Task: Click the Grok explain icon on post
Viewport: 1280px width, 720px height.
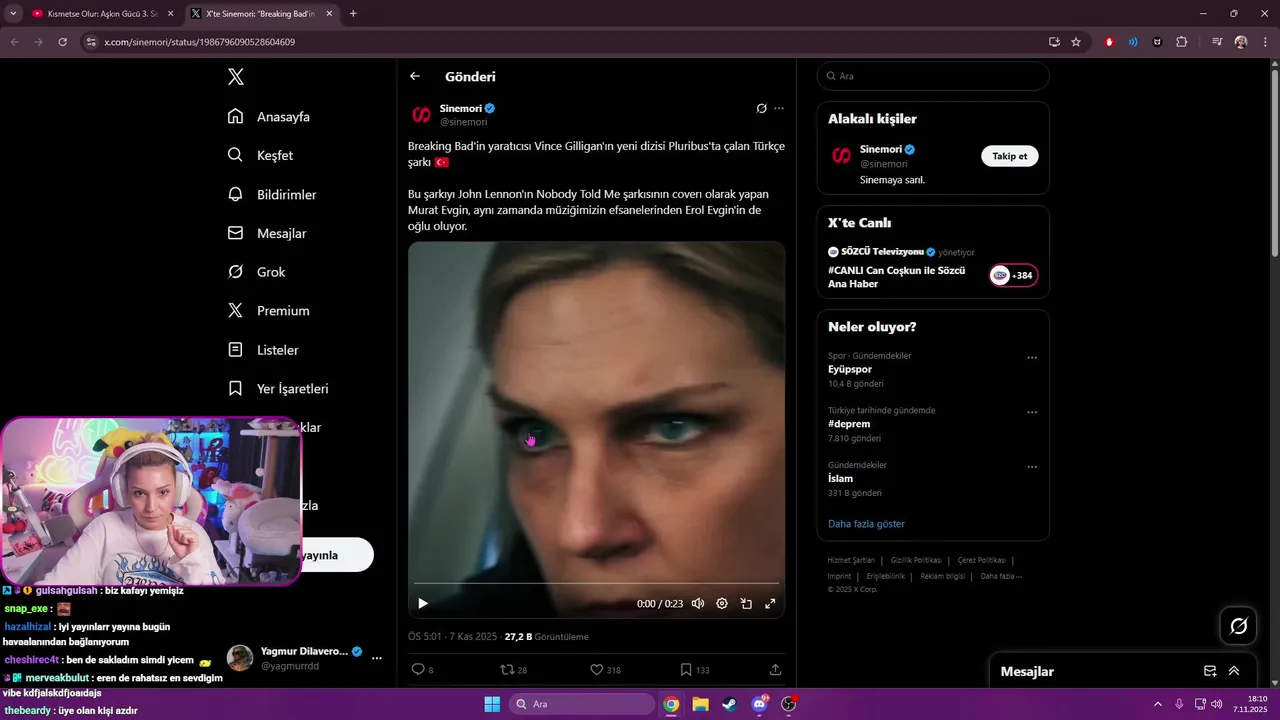Action: 761,108
